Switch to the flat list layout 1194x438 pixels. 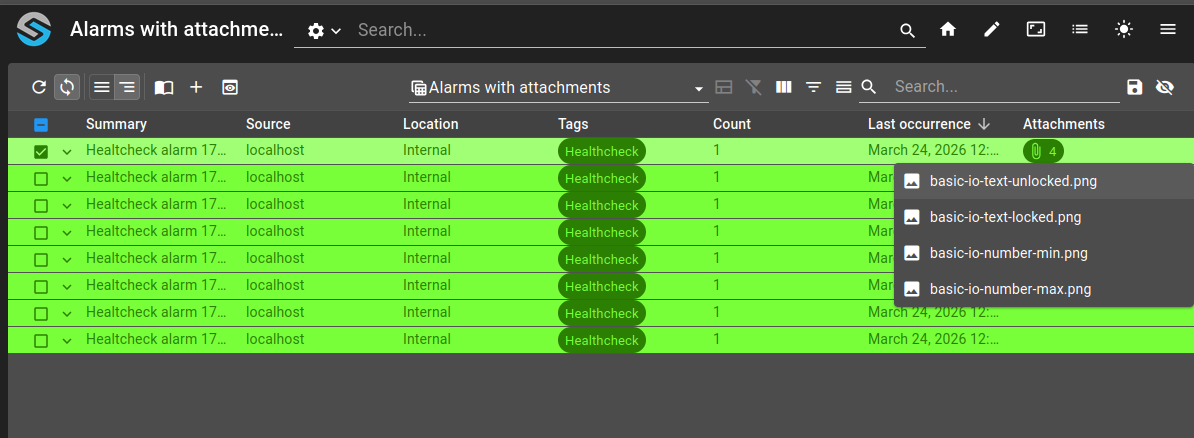pos(102,88)
